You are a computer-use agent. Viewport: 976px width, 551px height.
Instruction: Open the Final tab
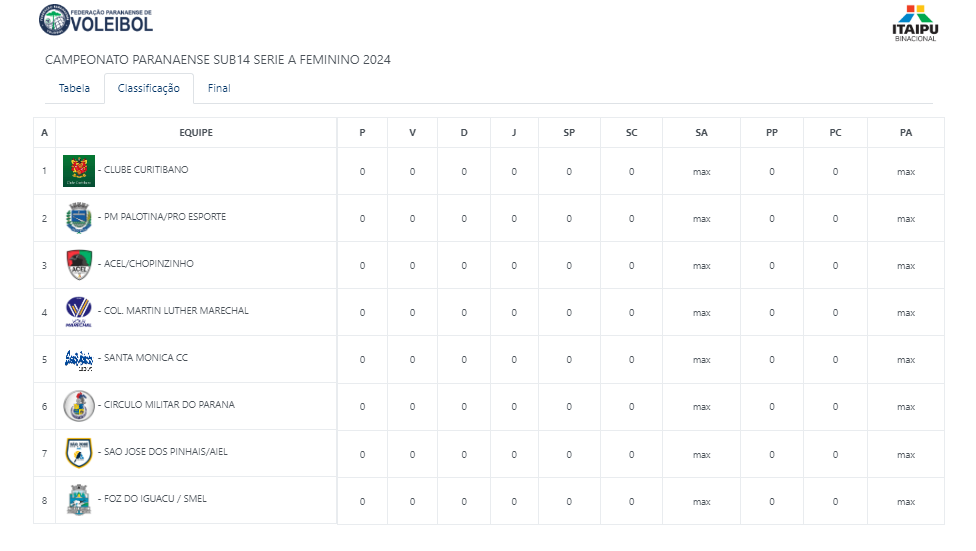[219, 88]
